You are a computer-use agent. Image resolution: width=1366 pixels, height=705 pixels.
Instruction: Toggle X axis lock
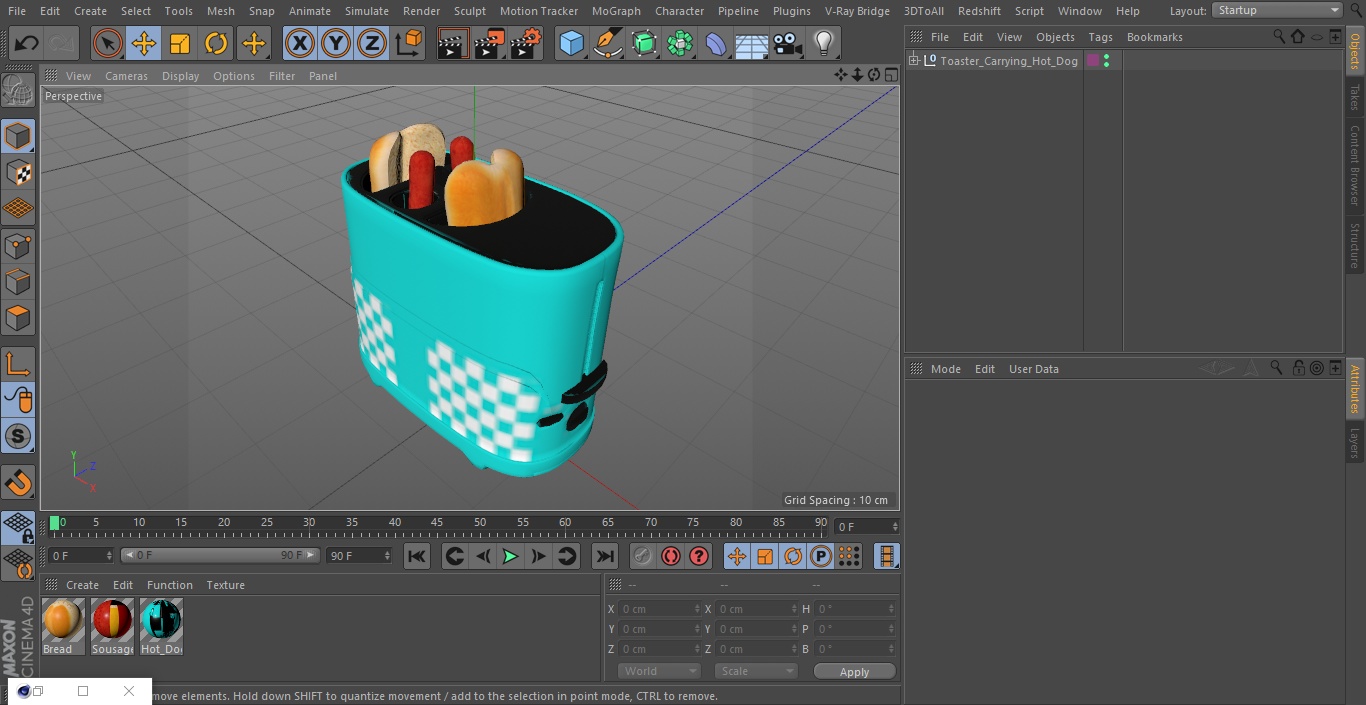coord(300,43)
